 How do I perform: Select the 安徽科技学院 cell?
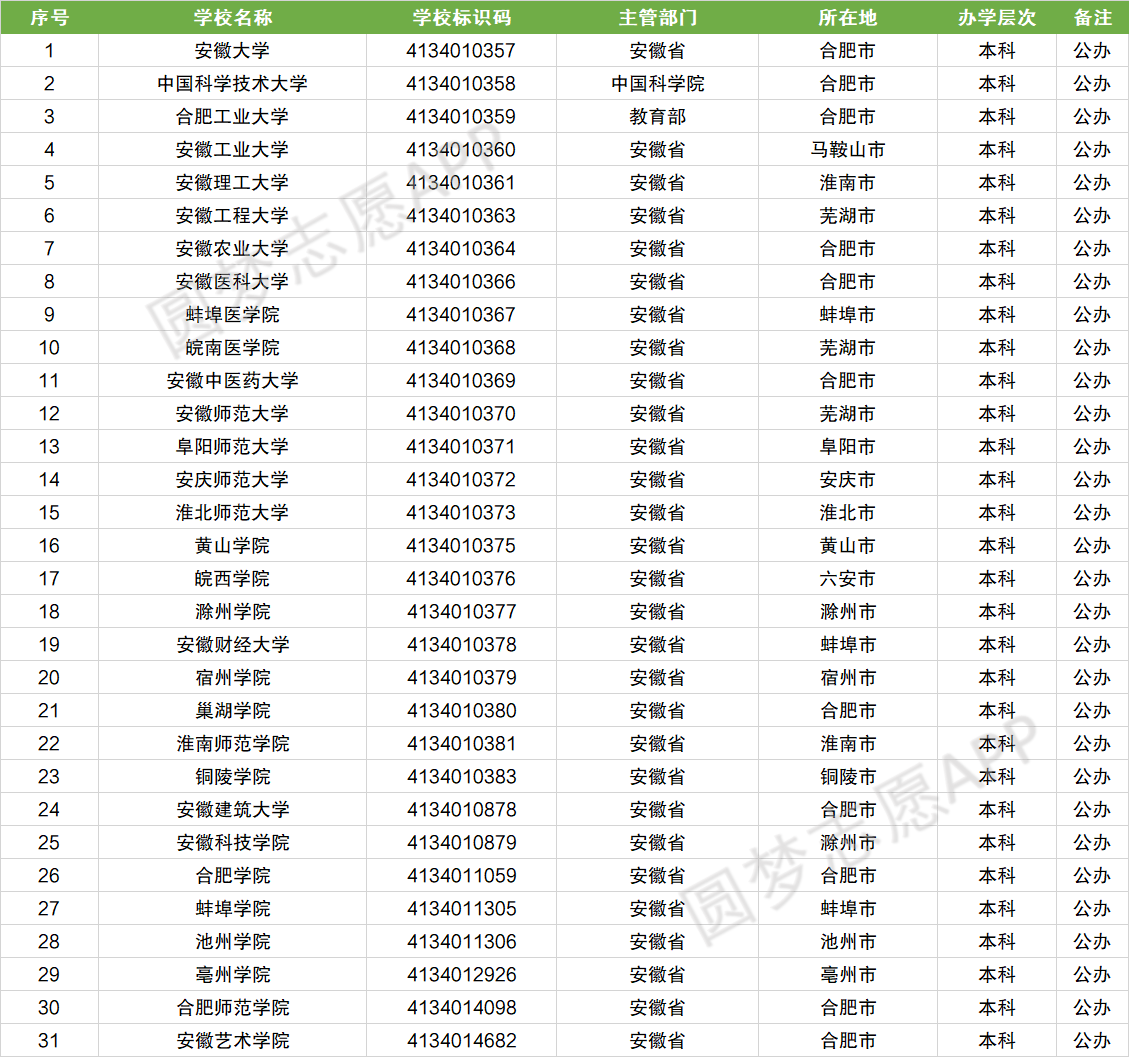[233, 842]
